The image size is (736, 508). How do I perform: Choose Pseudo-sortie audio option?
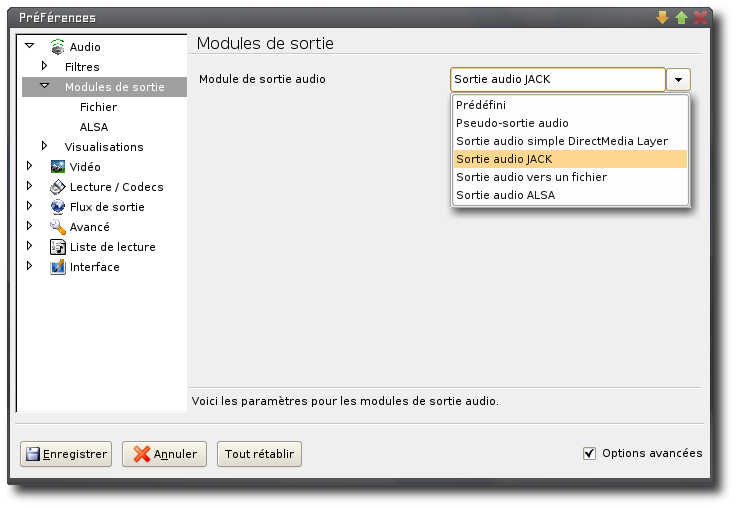click(570, 123)
